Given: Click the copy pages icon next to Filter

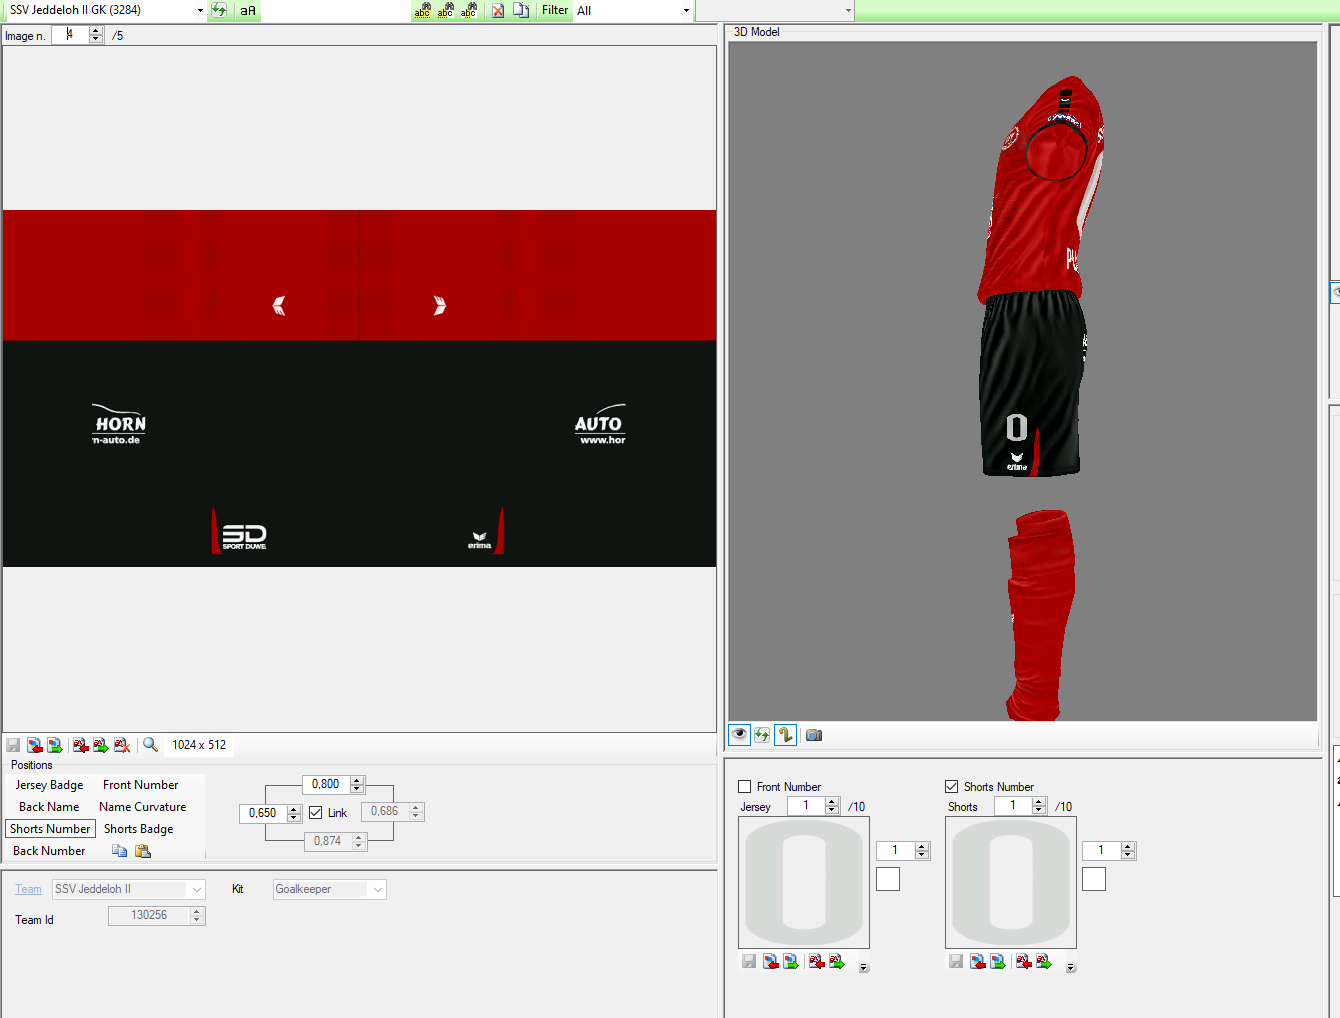Looking at the screenshot, I should [x=521, y=10].
